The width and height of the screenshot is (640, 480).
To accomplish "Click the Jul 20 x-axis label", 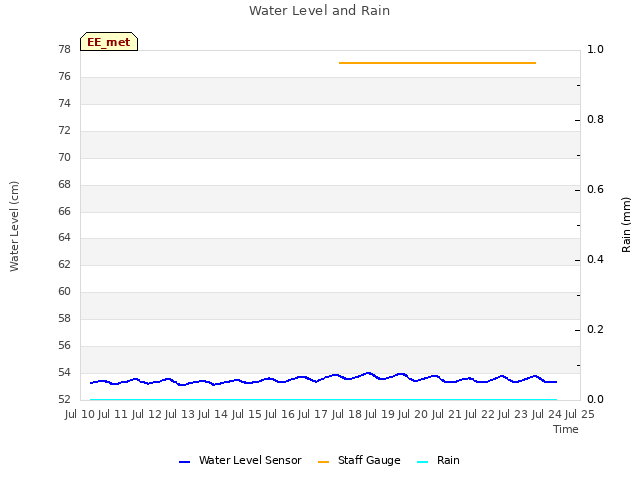I will [x=413, y=415].
